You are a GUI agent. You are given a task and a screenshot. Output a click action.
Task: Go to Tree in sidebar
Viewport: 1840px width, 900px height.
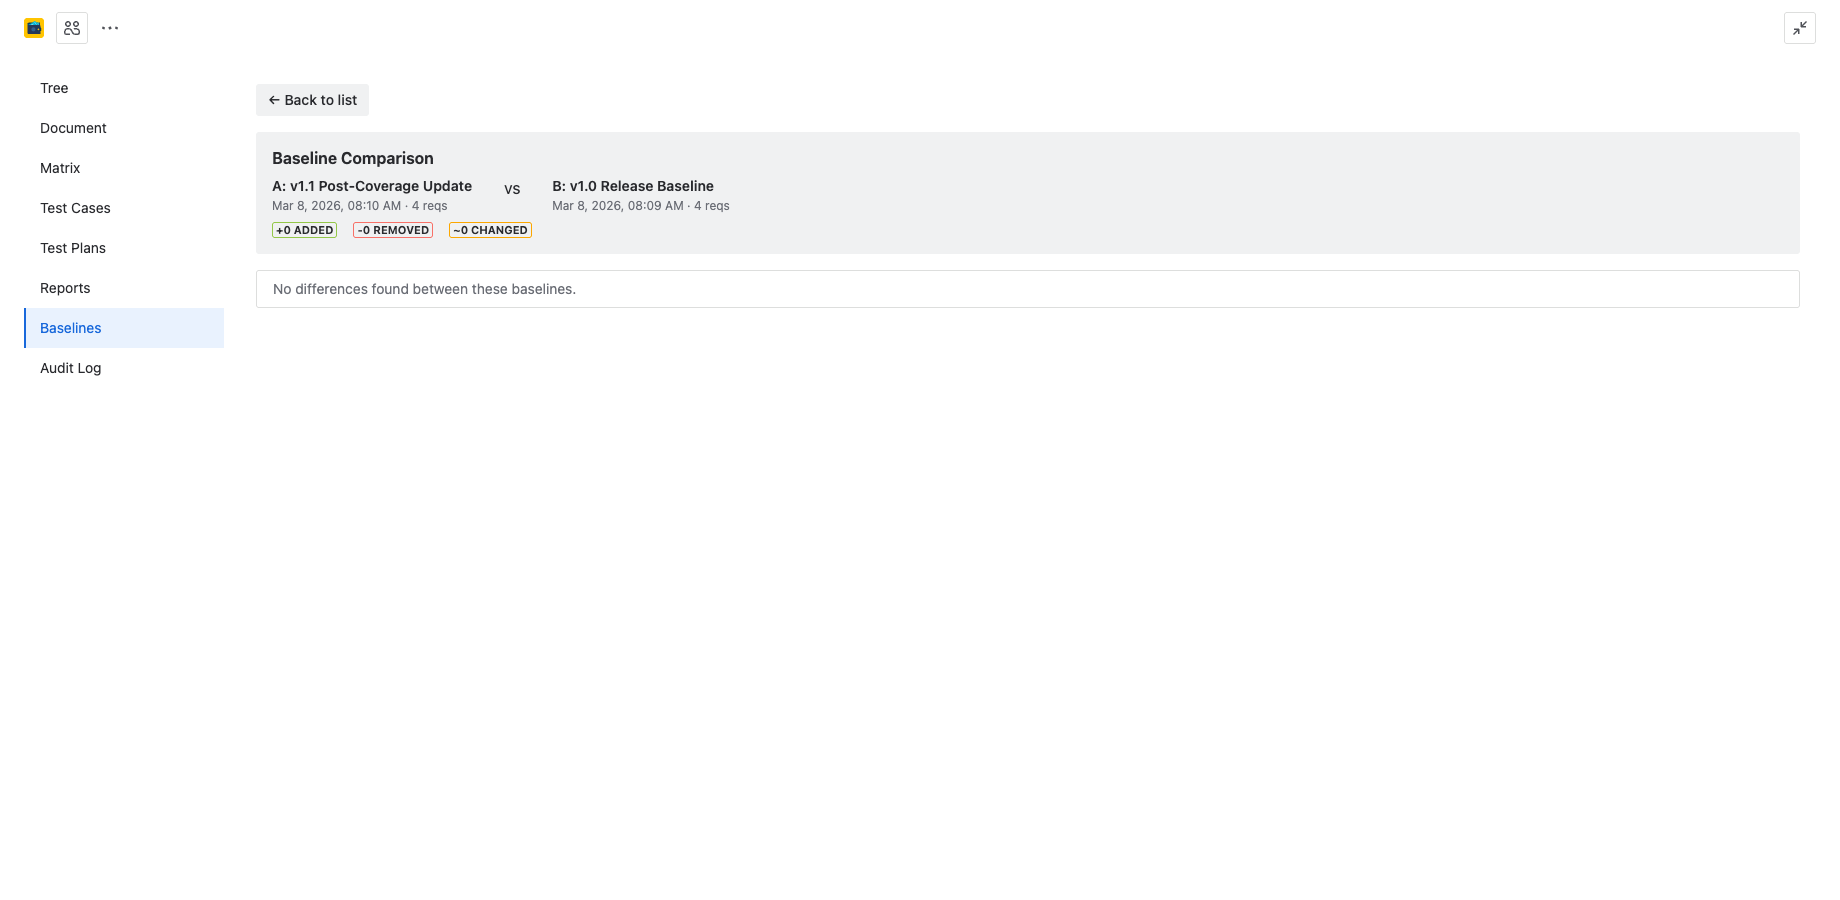click(54, 88)
